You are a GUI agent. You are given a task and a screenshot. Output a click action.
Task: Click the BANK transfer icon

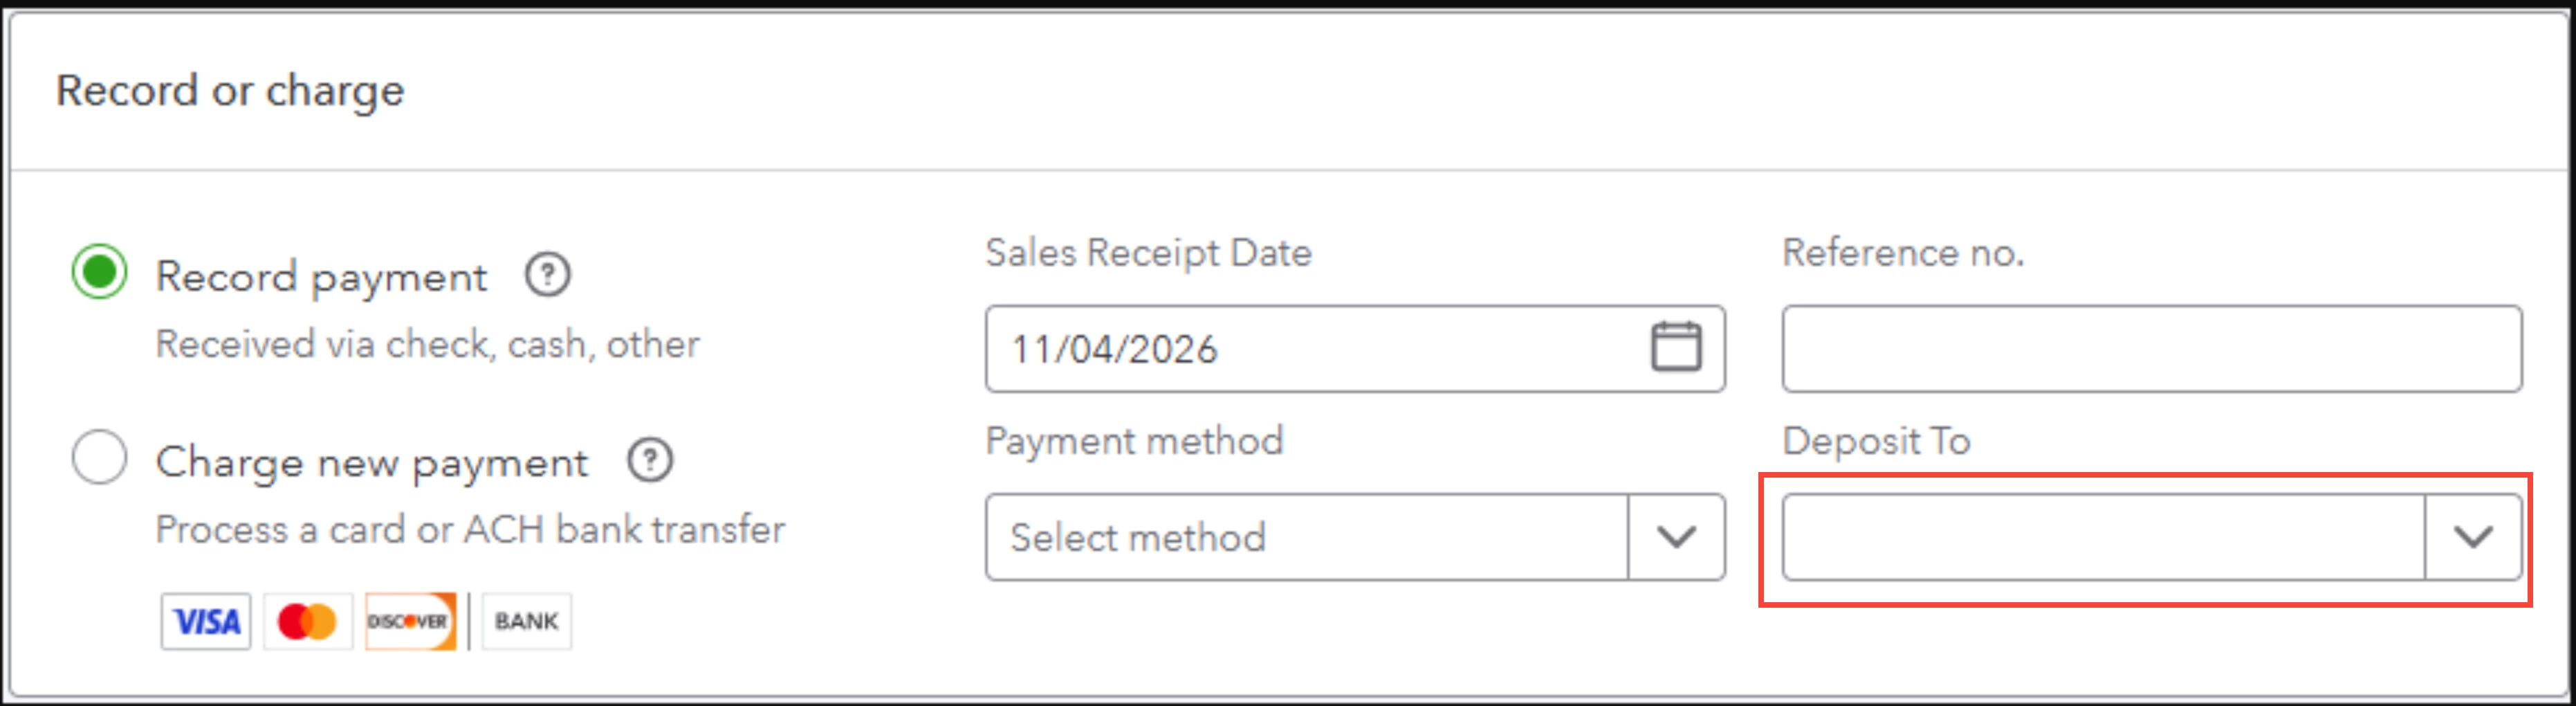[x=526, y=621]
